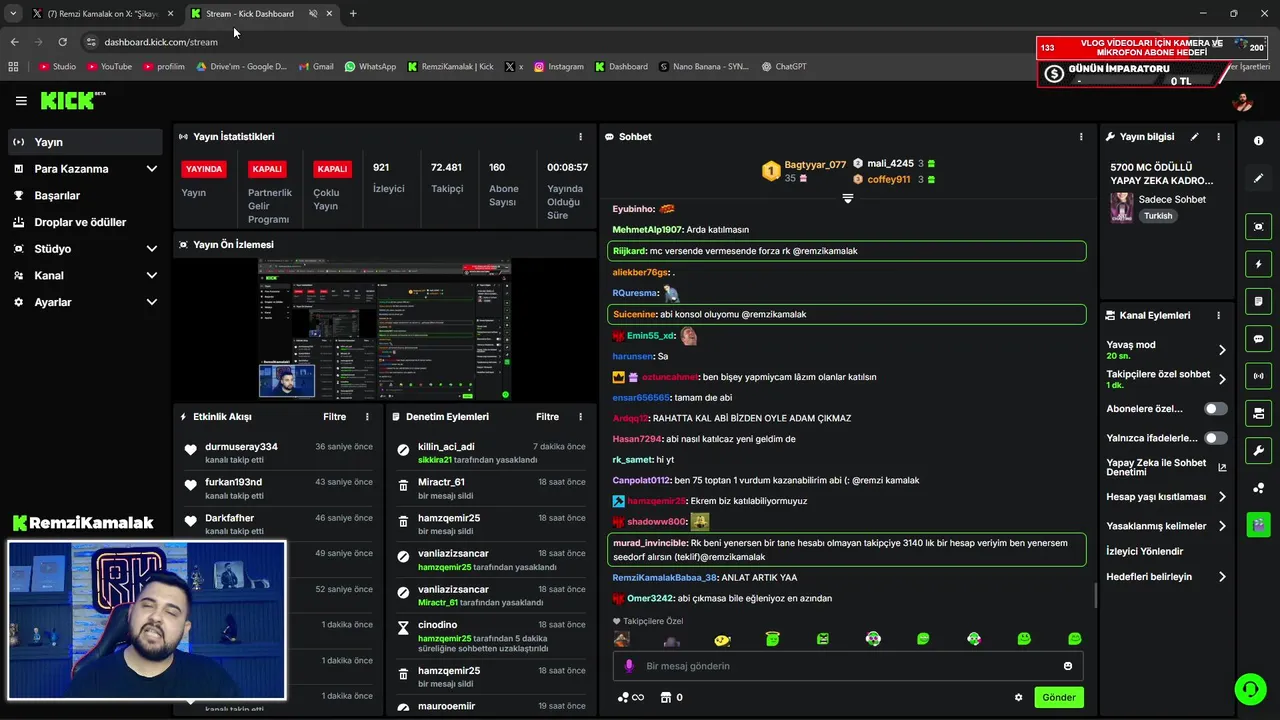Open the user avatar at the top right
Viewport: 1280px width, 720px height.
click(1243, 101)
